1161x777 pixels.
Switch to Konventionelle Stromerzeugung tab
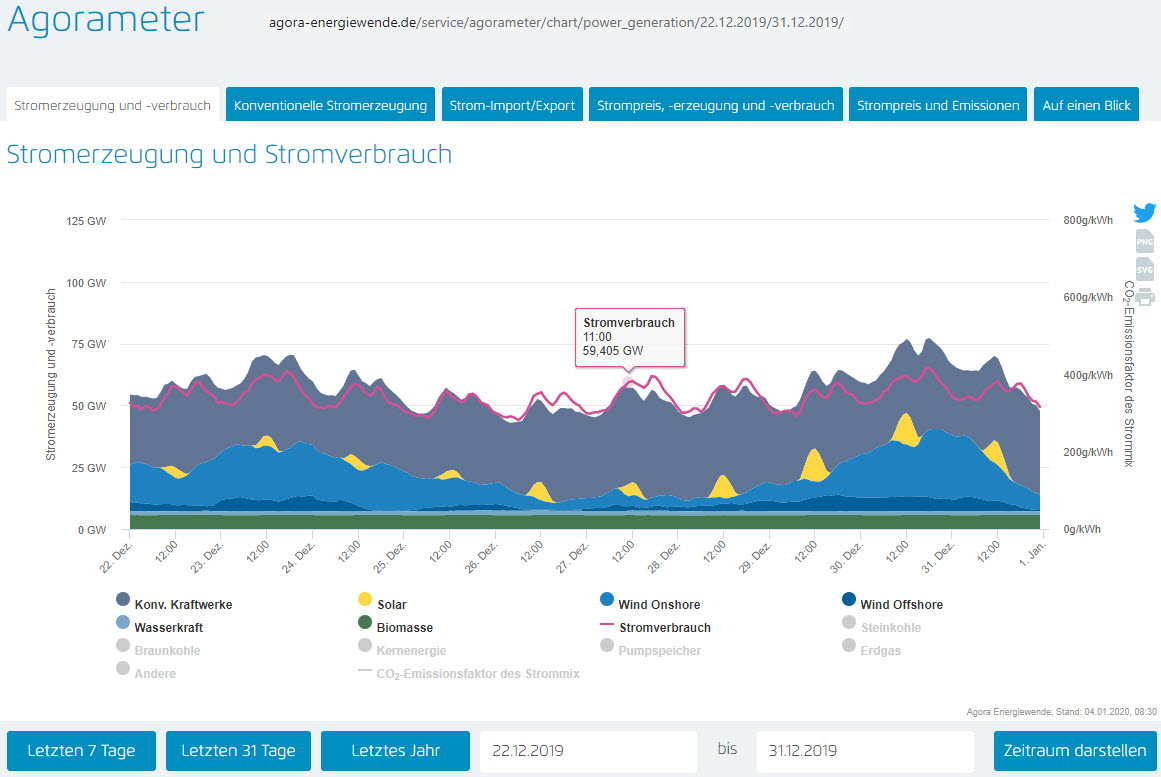pos(331,105)
